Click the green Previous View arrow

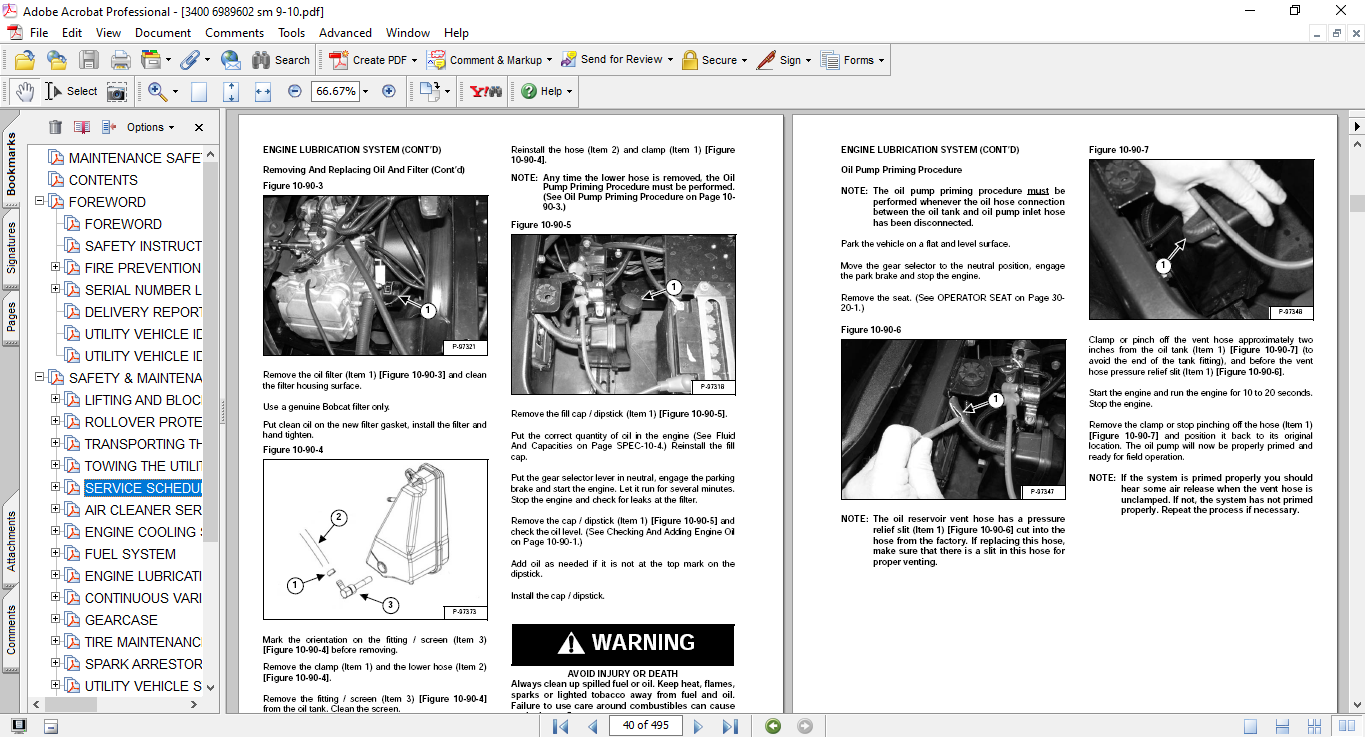(x=773, y=726)
